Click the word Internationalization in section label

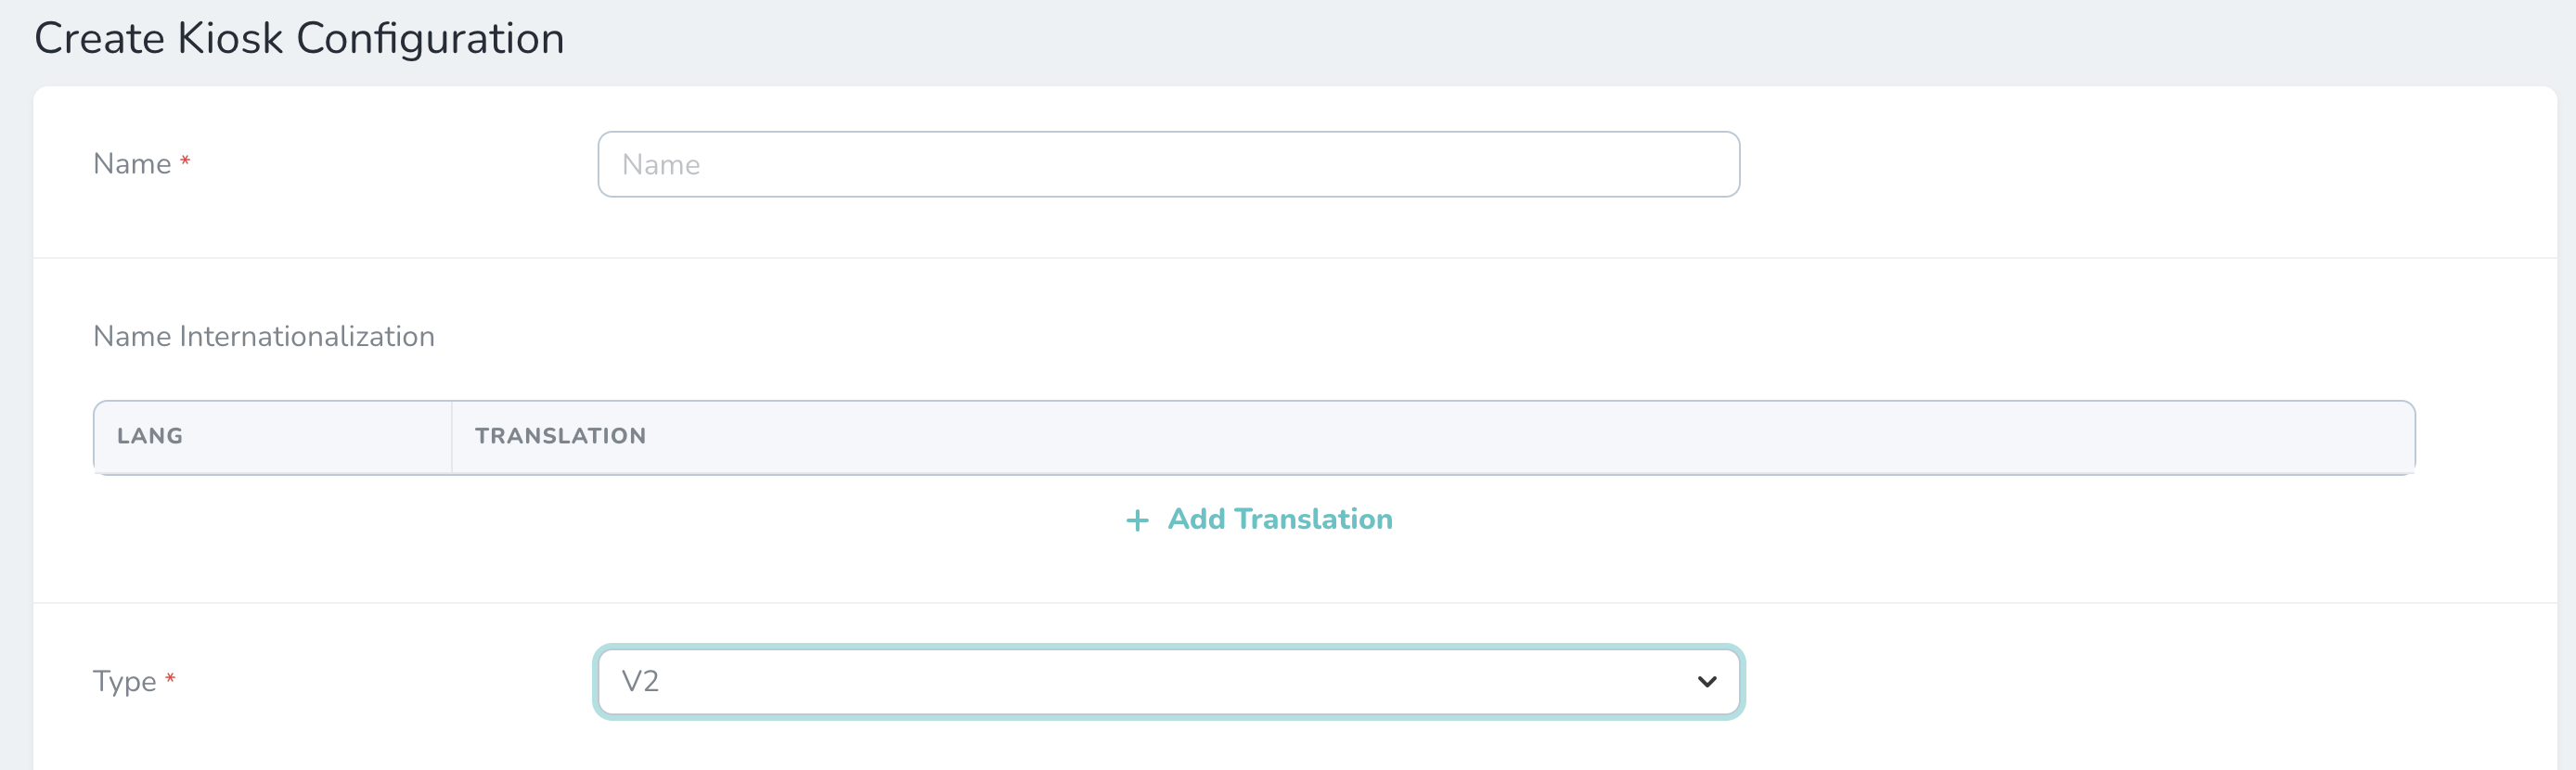coord(306,336)
